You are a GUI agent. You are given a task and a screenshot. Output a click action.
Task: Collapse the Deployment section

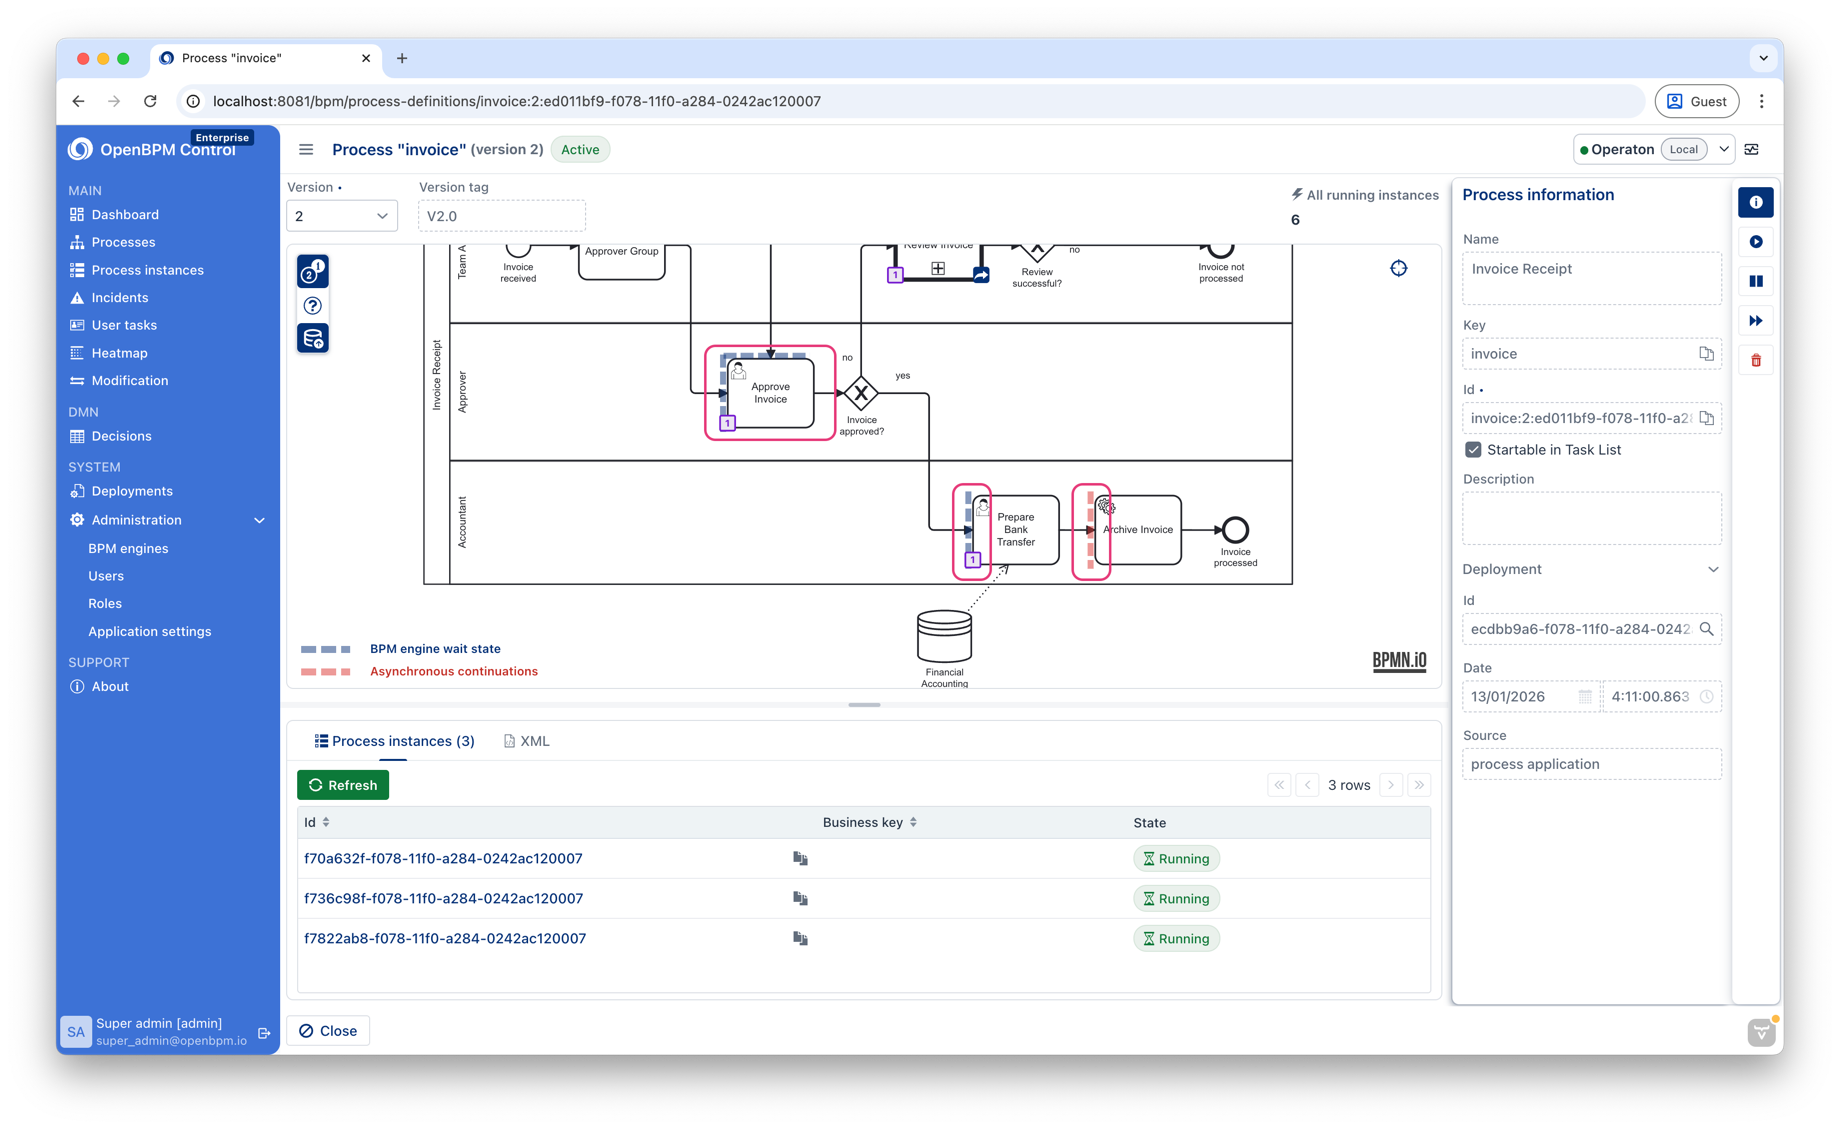[1712, 570]
